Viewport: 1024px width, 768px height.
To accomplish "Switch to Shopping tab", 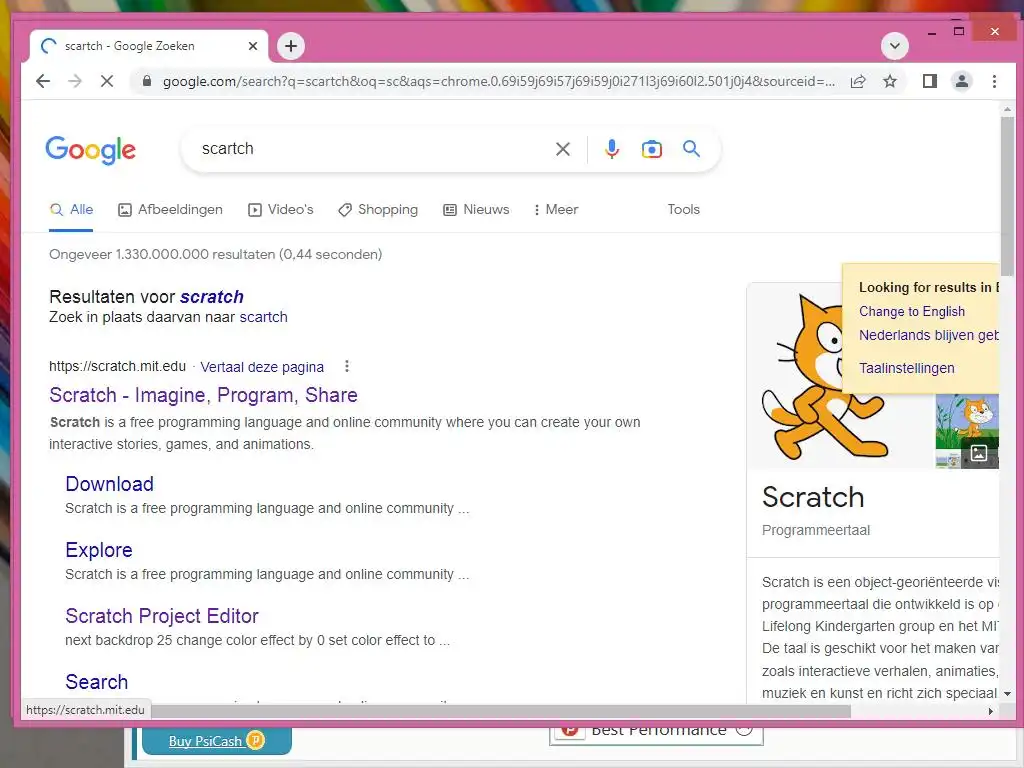I will (378, 210).
